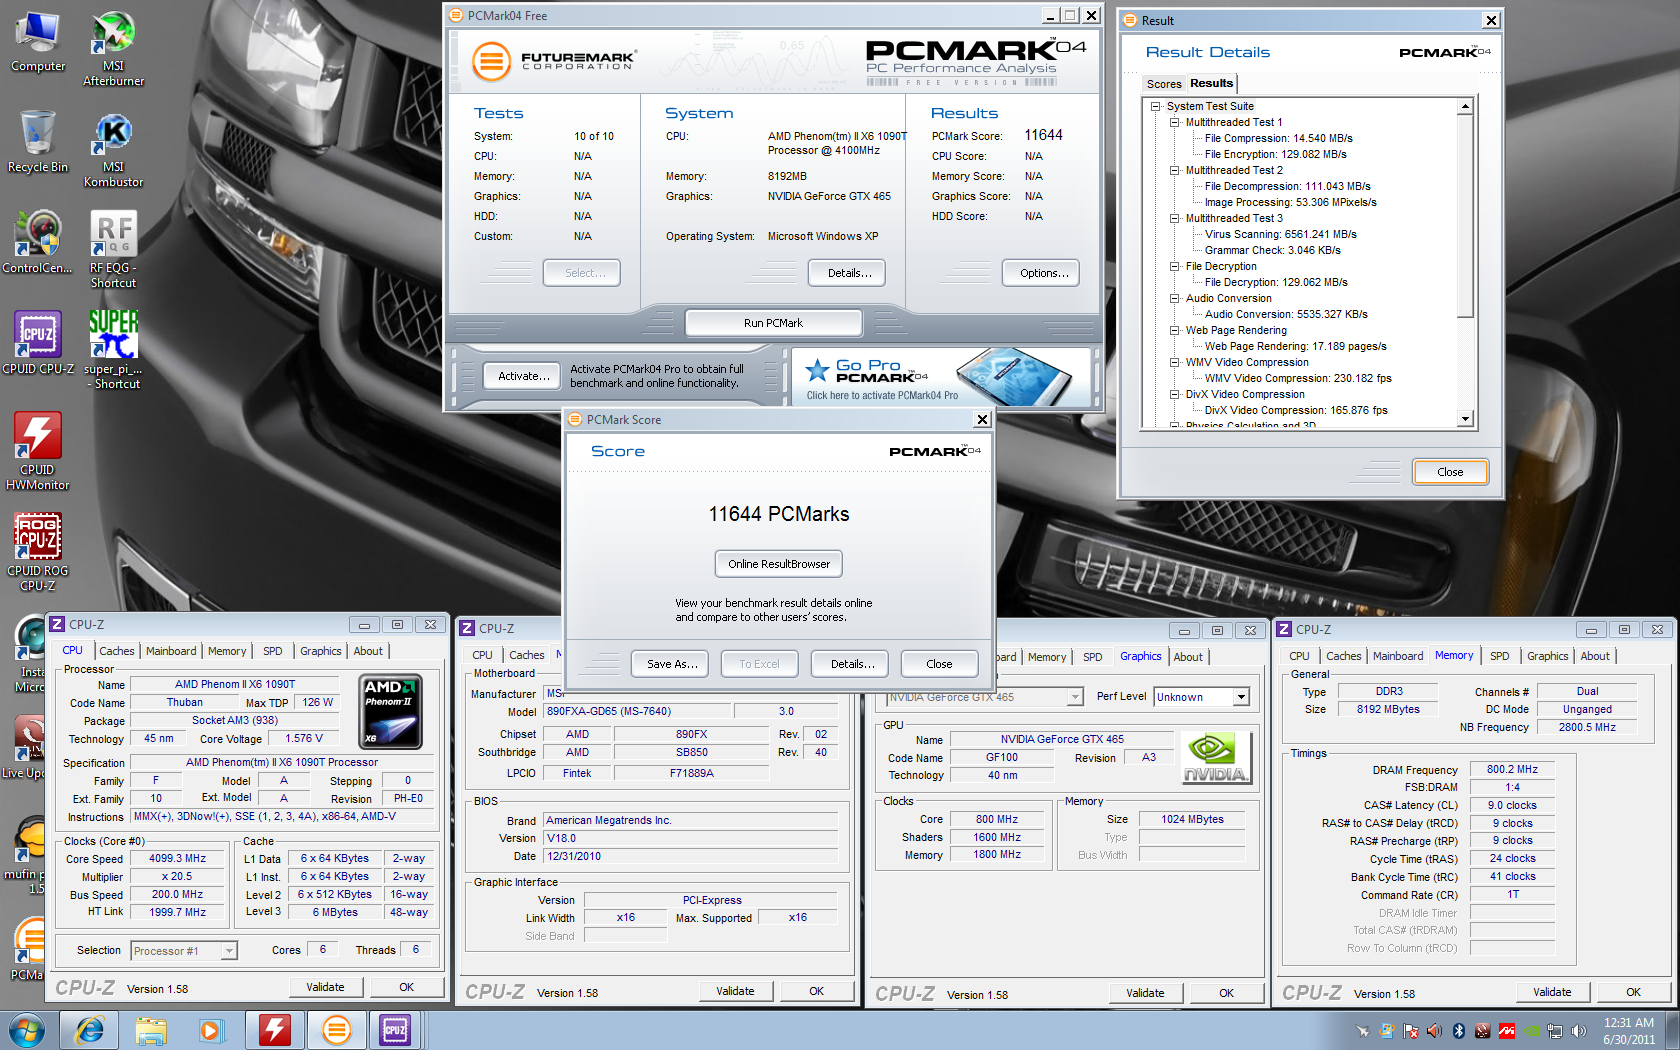Click Close in the Result Details window
The height and width of the screenshot is (1050, 1680).
1449,472
